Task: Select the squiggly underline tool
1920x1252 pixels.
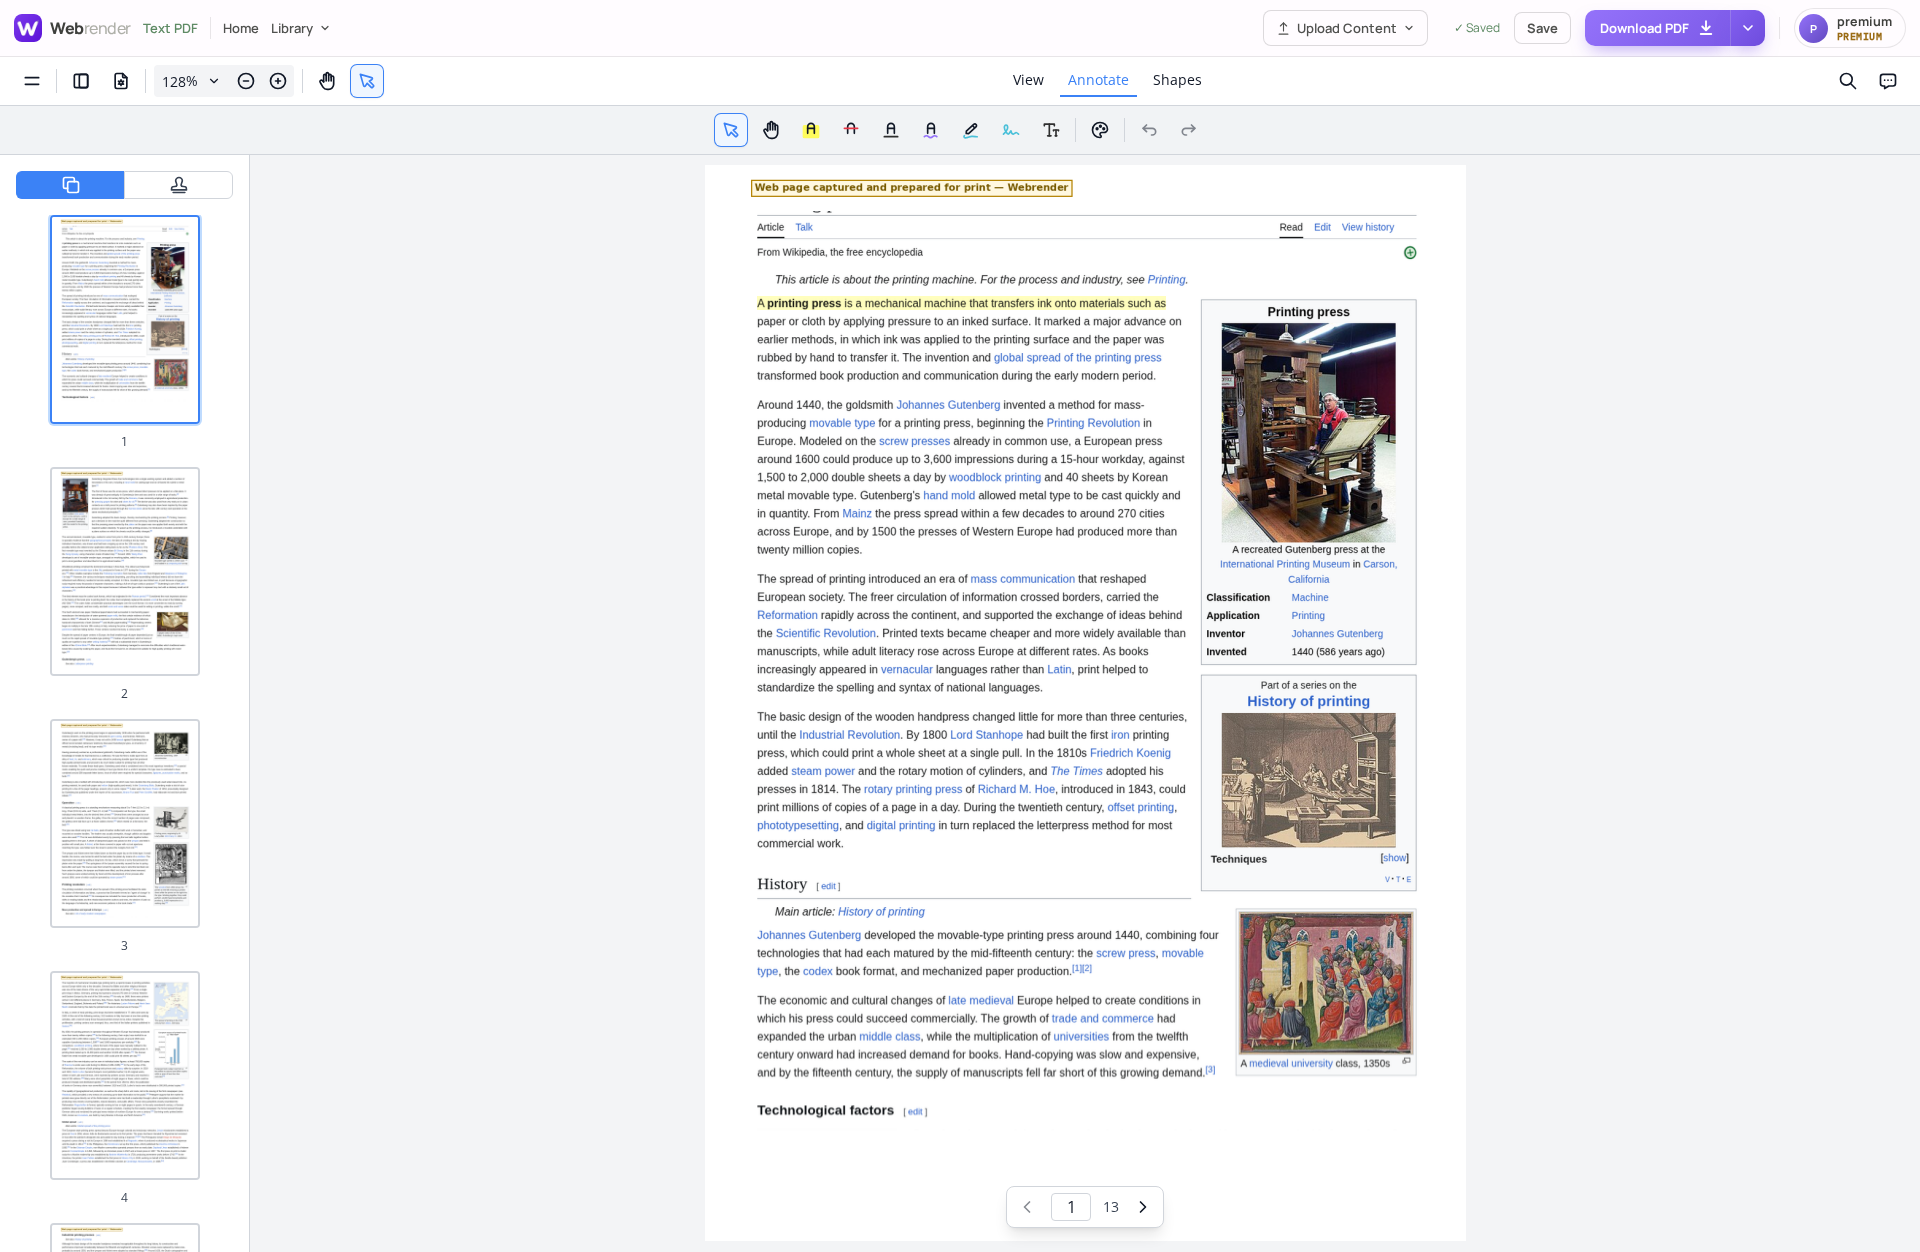Action: click(931, 130)
